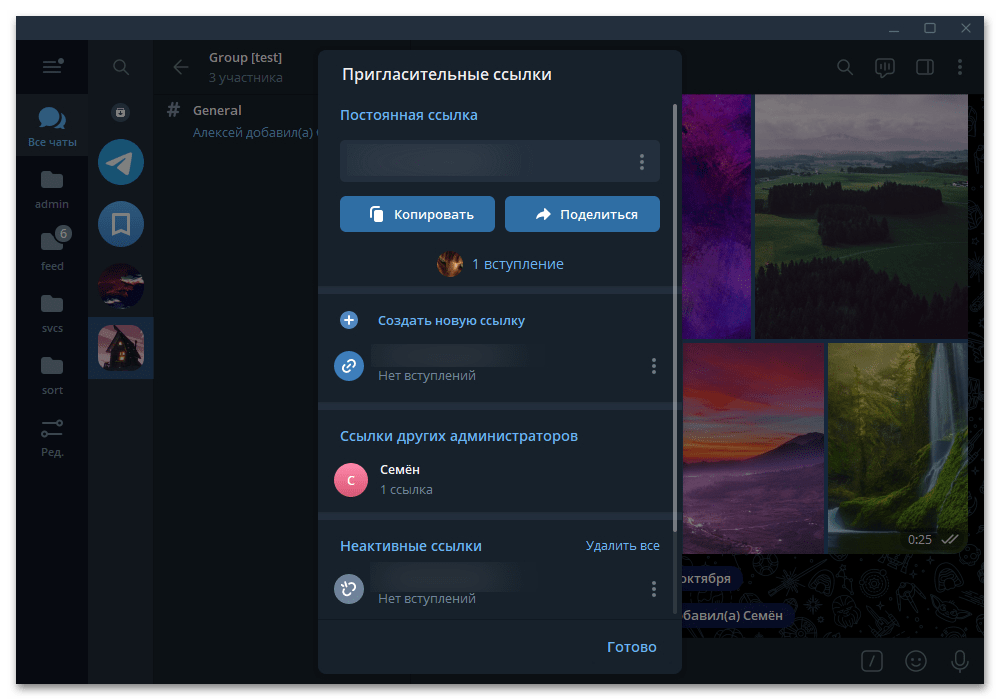Open options for the inactive link
The width and height of the screenshot is (1000, 700).
(x=654, y=589)
